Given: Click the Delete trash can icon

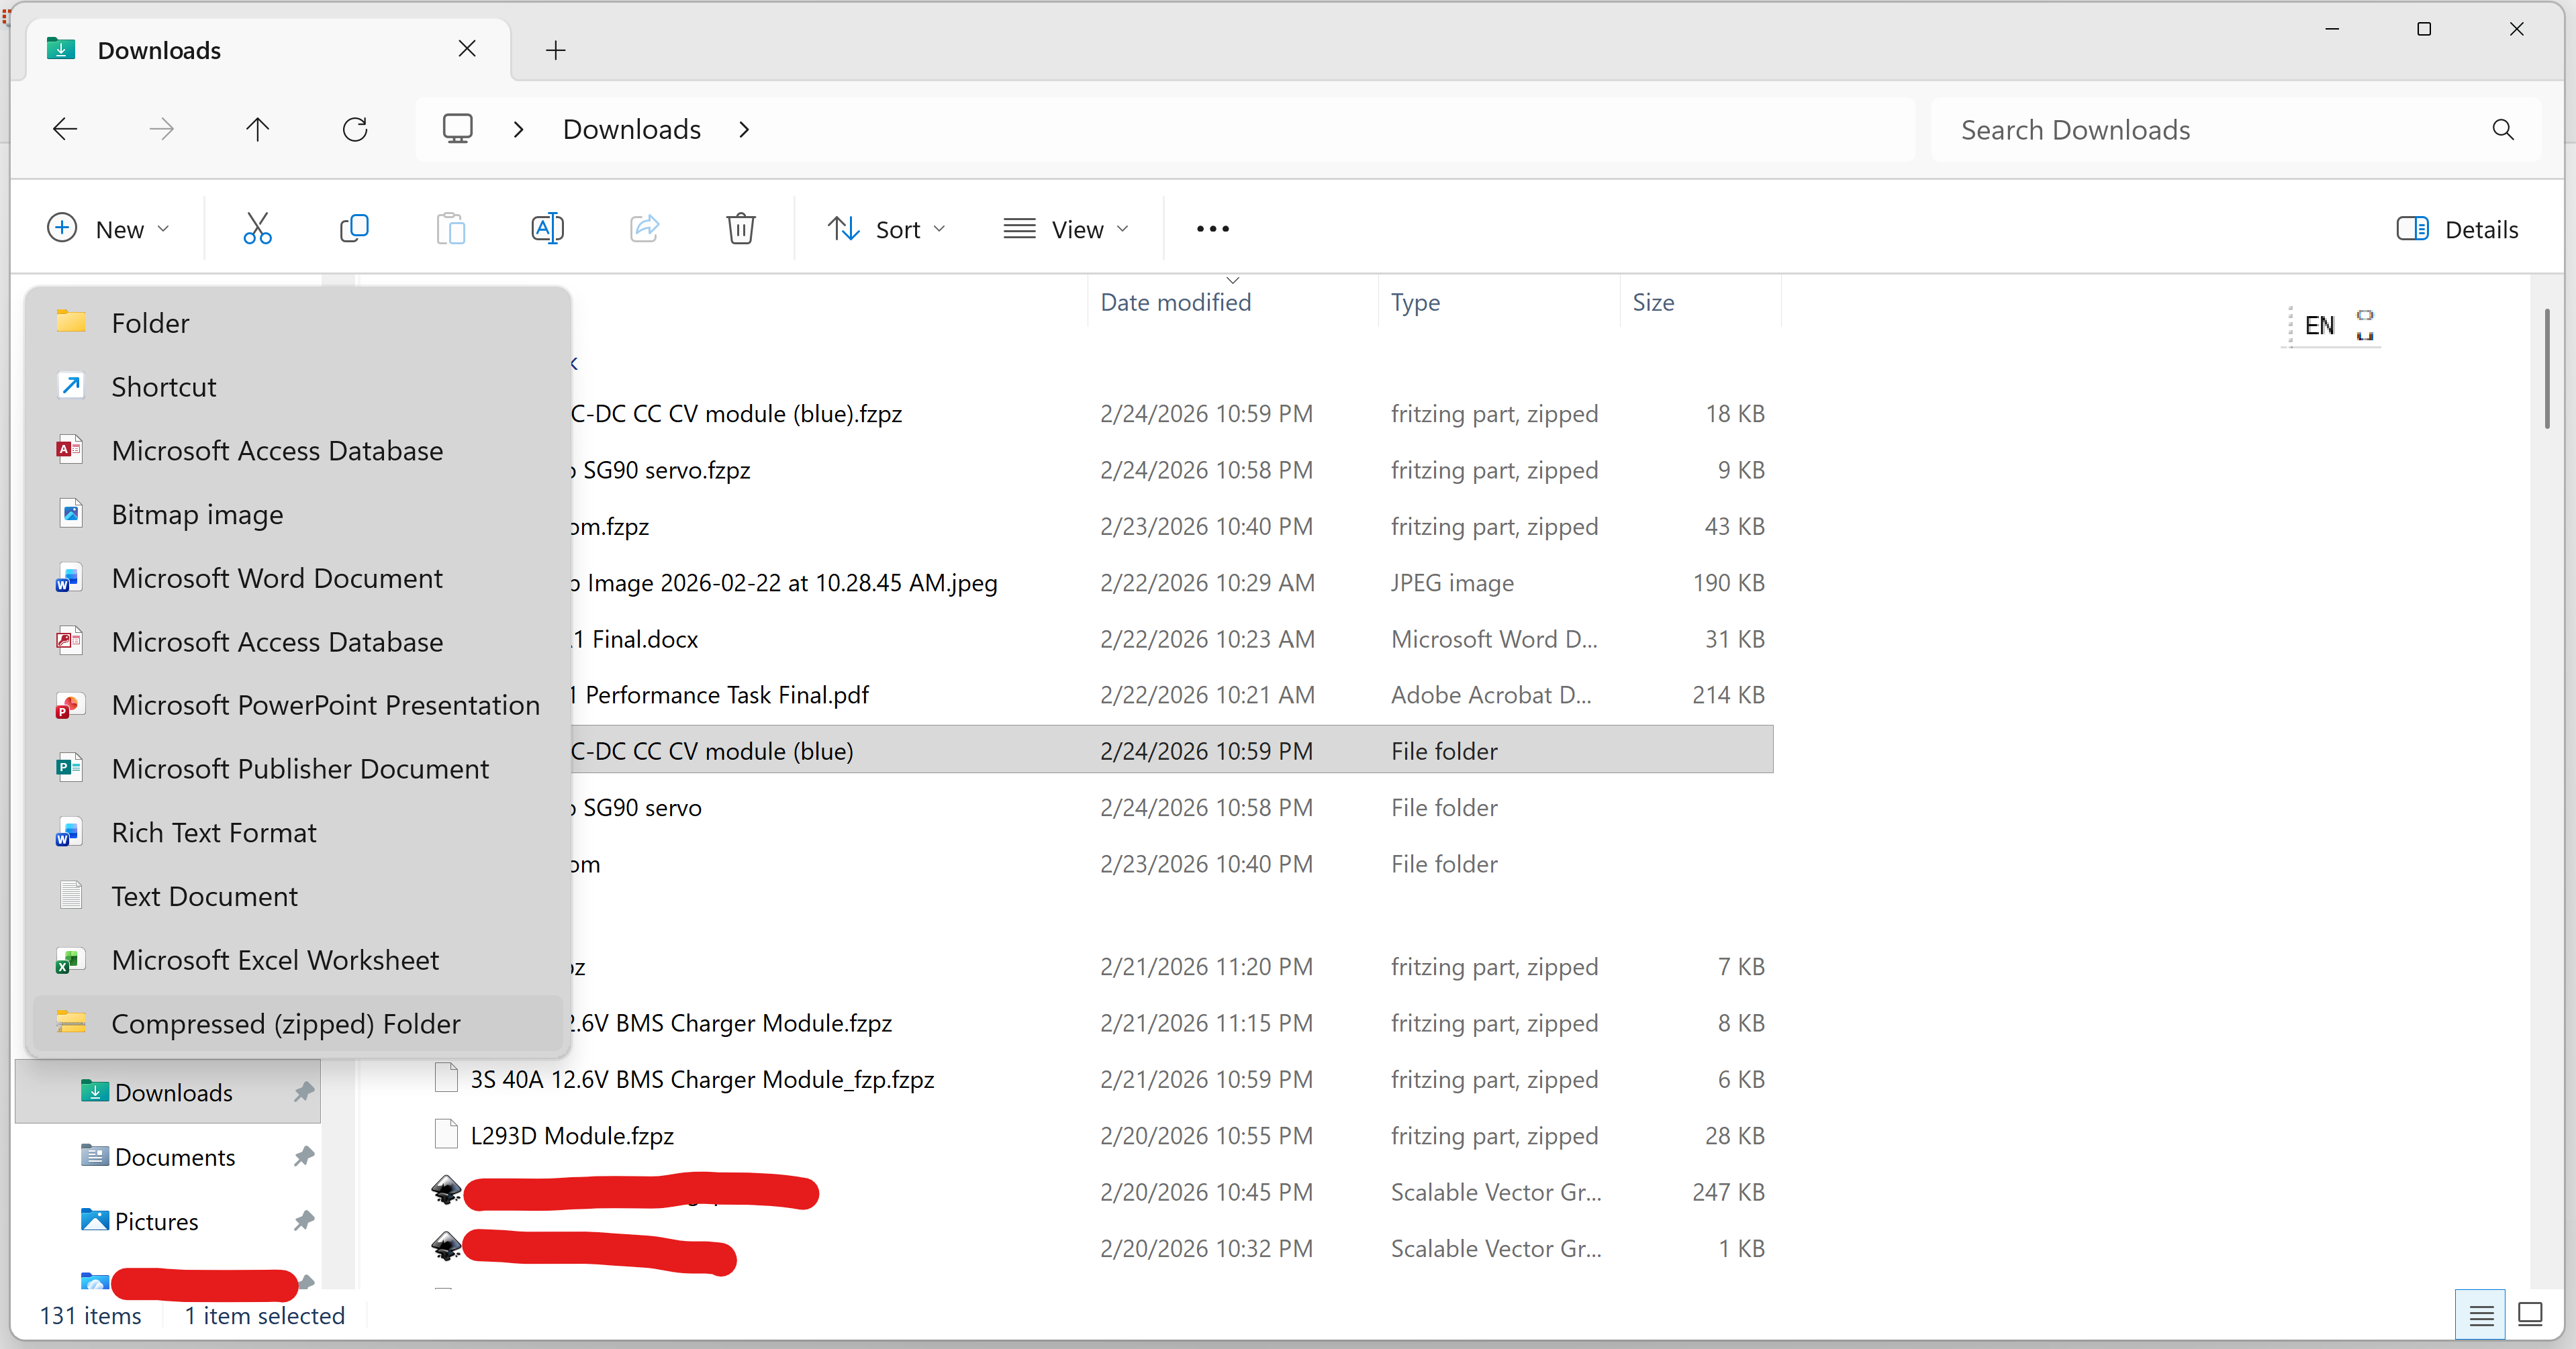Looking at the screenshot, I should click(740, 229).
